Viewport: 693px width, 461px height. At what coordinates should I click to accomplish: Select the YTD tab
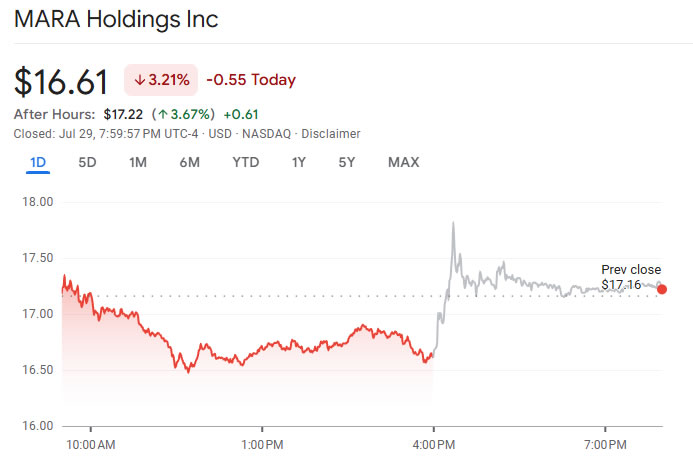point(246,162)
